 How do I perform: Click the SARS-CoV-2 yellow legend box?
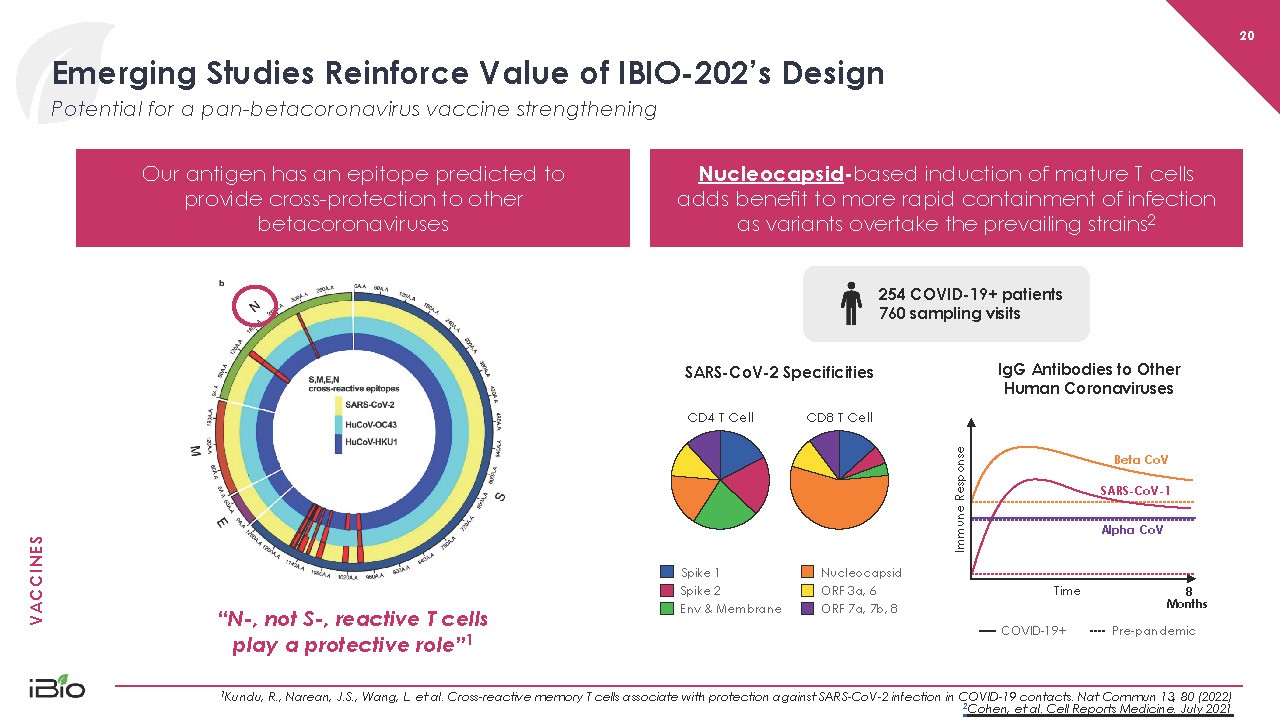pos(338,404)
